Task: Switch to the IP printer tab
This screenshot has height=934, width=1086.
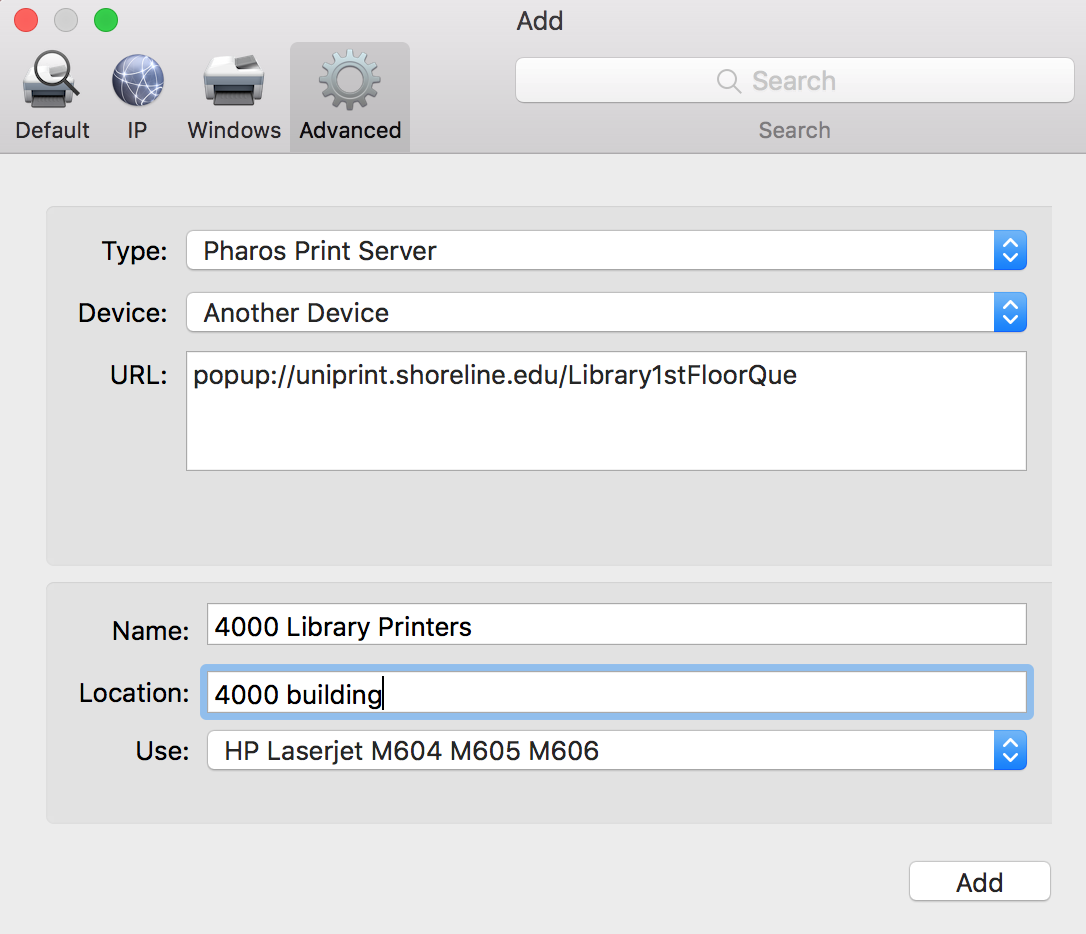Action: tap(137, 96)
